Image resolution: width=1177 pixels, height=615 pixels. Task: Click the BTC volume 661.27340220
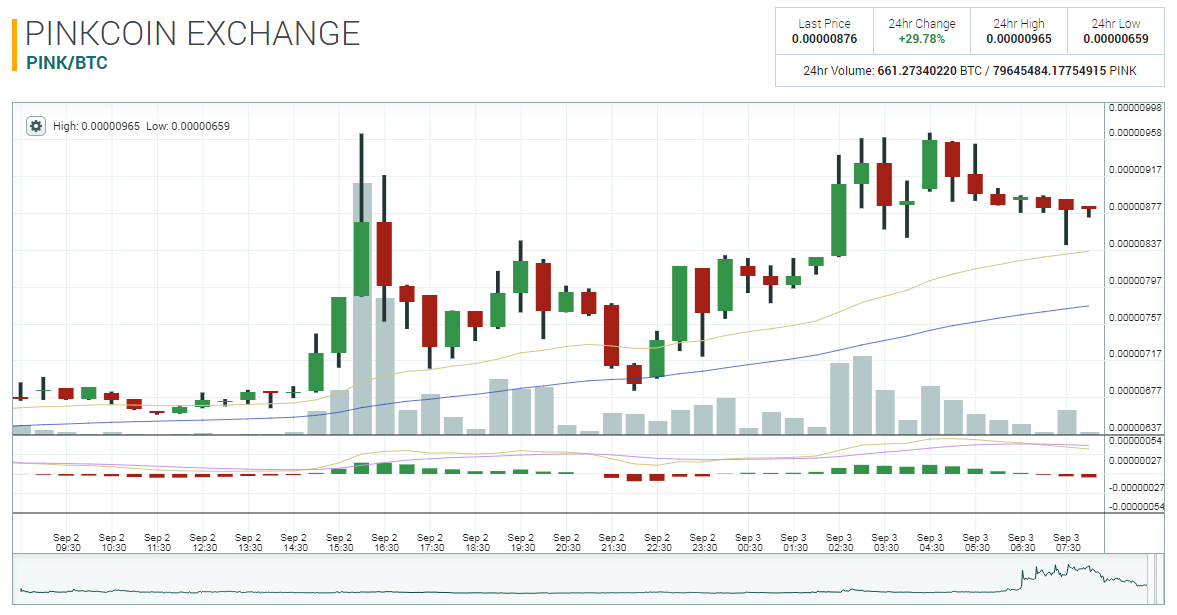click(917, 71)
